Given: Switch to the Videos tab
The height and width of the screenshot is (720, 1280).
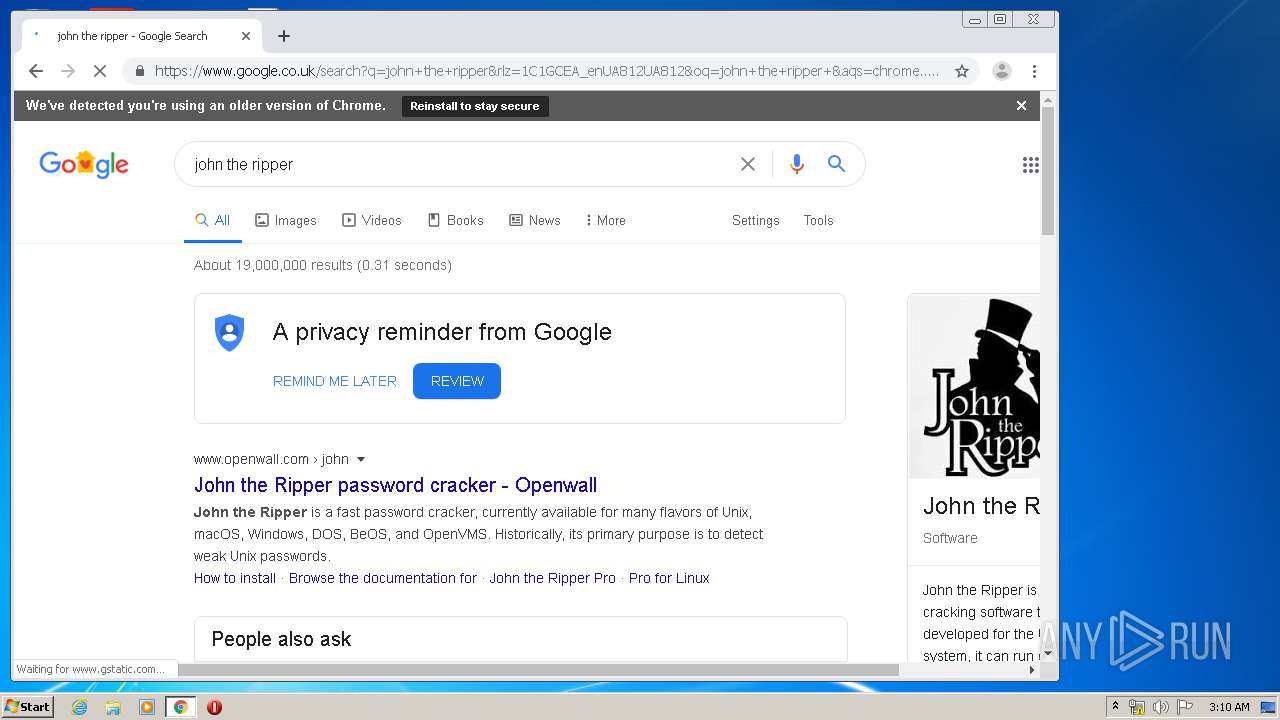Looking at the screenshot, I should (372, 220).
